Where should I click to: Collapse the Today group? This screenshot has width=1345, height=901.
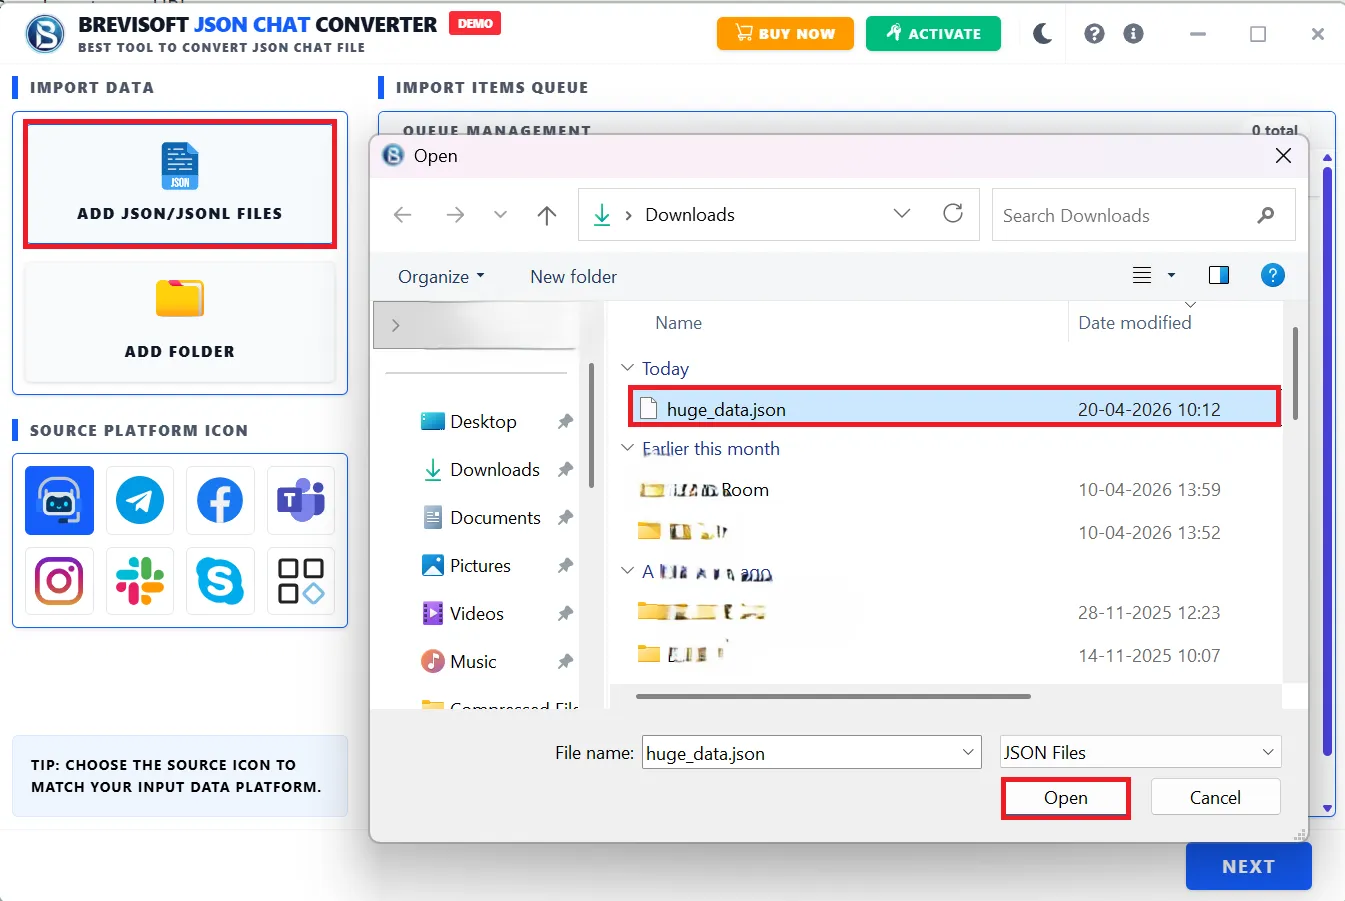click(627, 368)
